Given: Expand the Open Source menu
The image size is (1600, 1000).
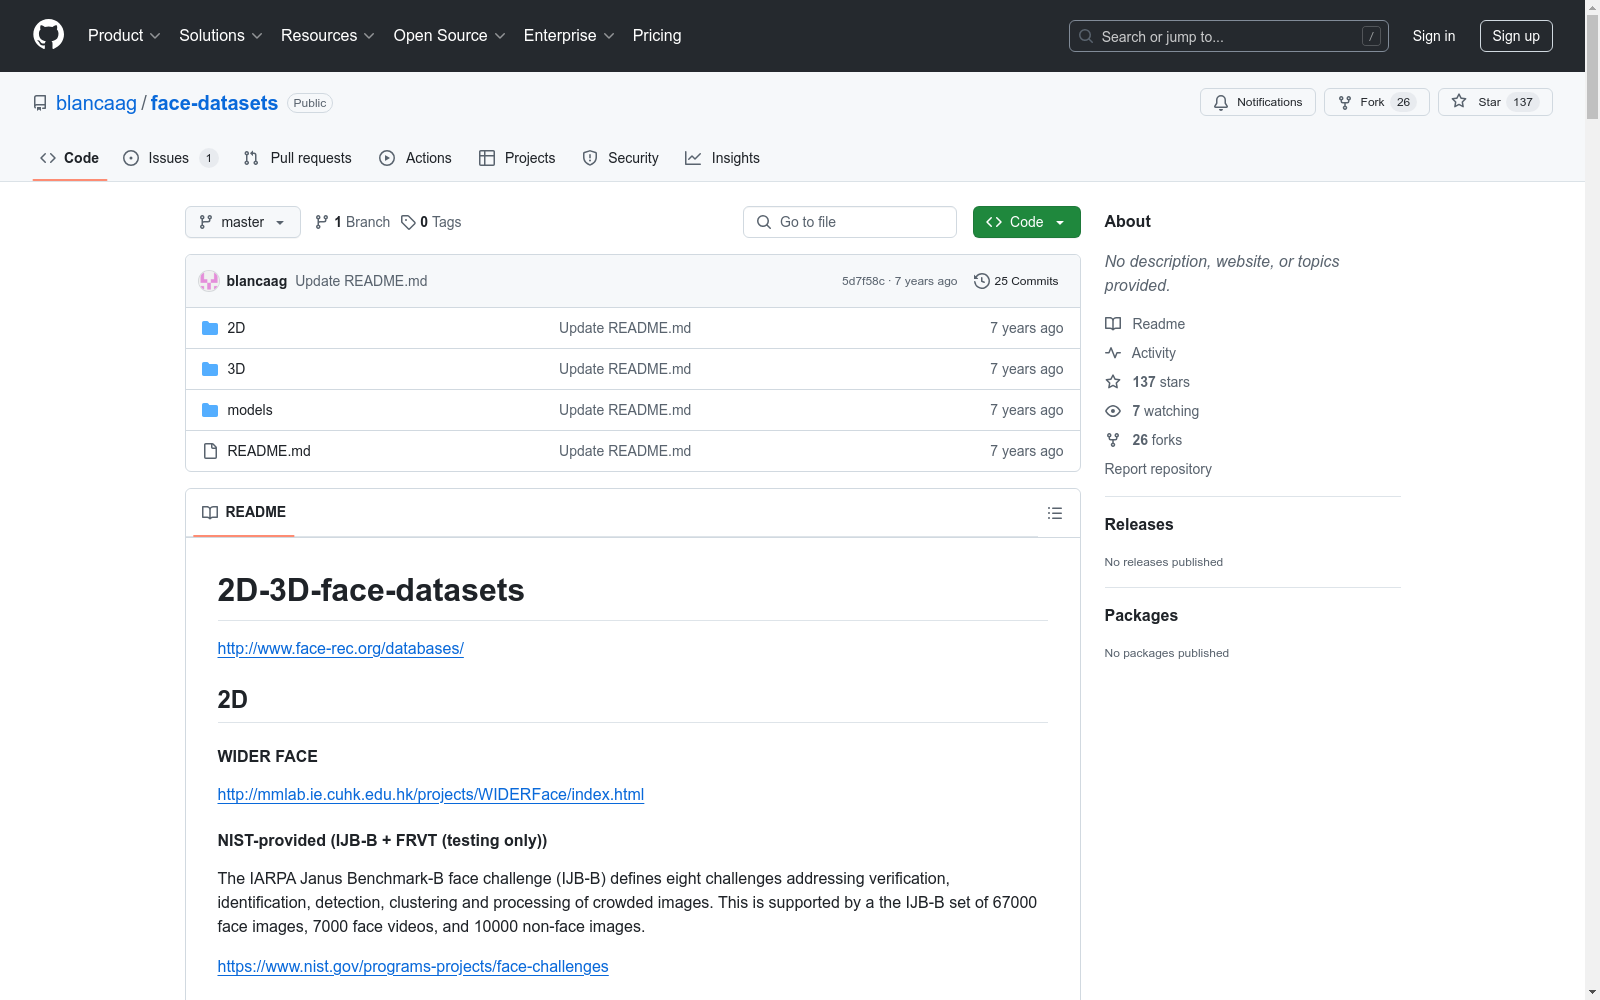Looking at the screenshot, I should [x=450, y=35].
